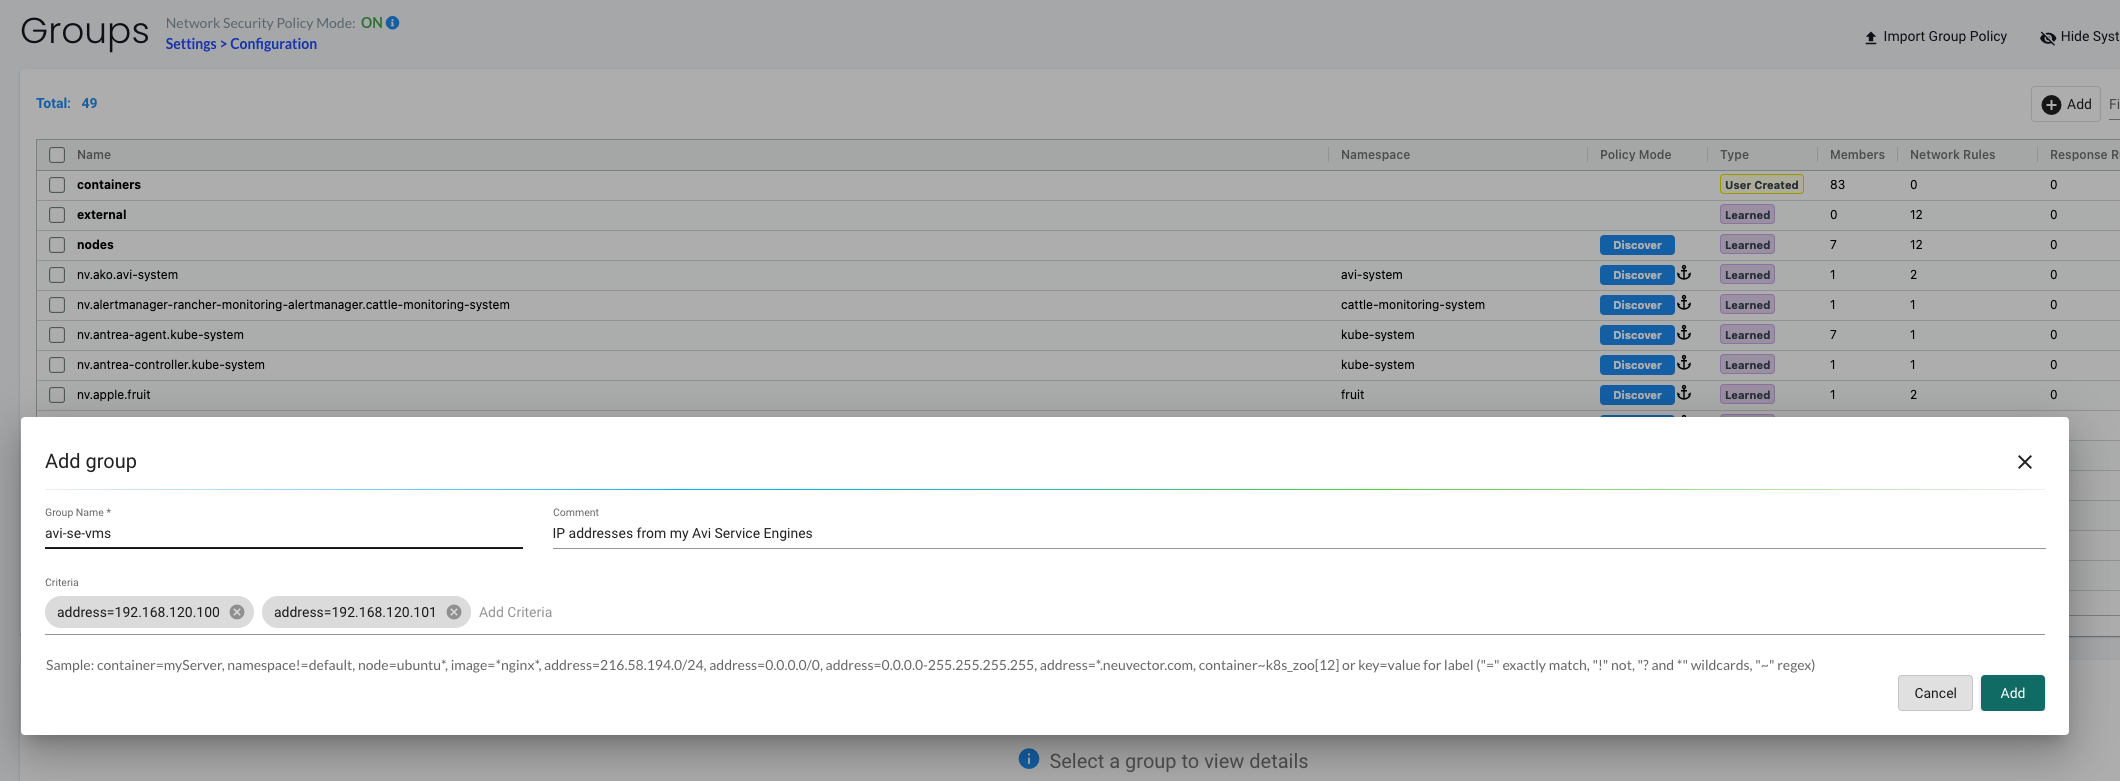Click the anchor icon for nv.ako.avi-system

click(x=1684, y=273)
